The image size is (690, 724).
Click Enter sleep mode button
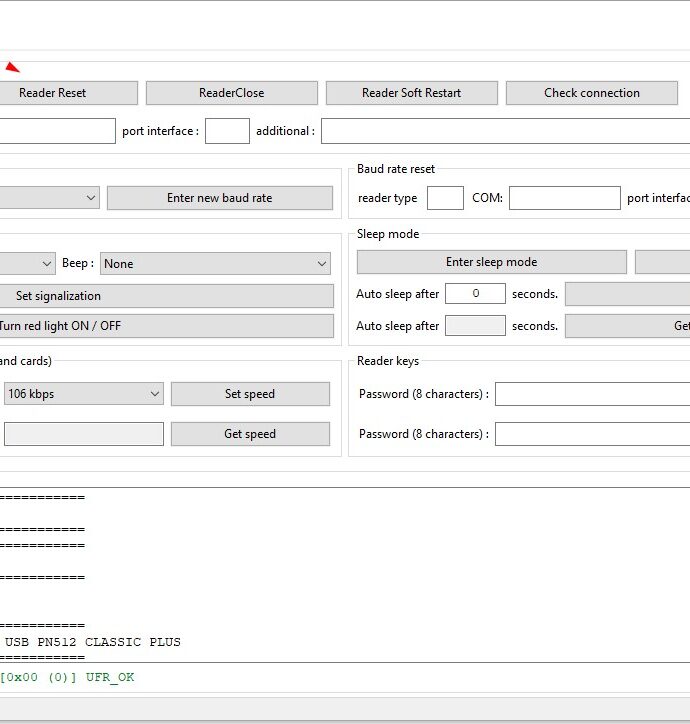coord(491,262)
